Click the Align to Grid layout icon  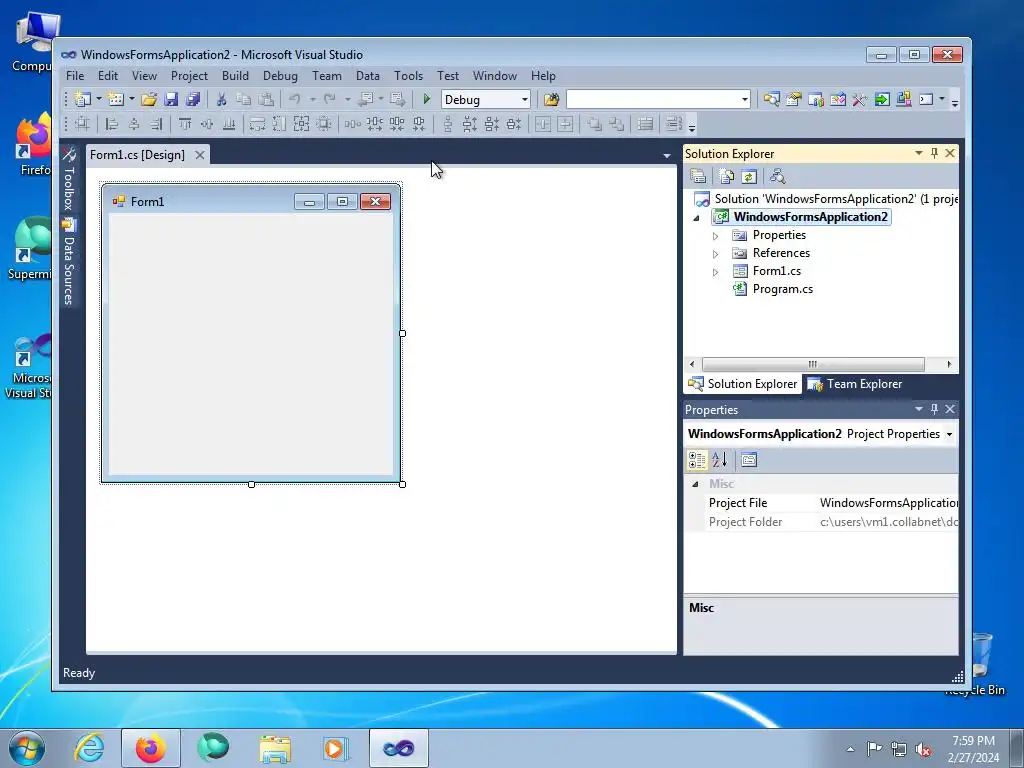pos(82,123)
